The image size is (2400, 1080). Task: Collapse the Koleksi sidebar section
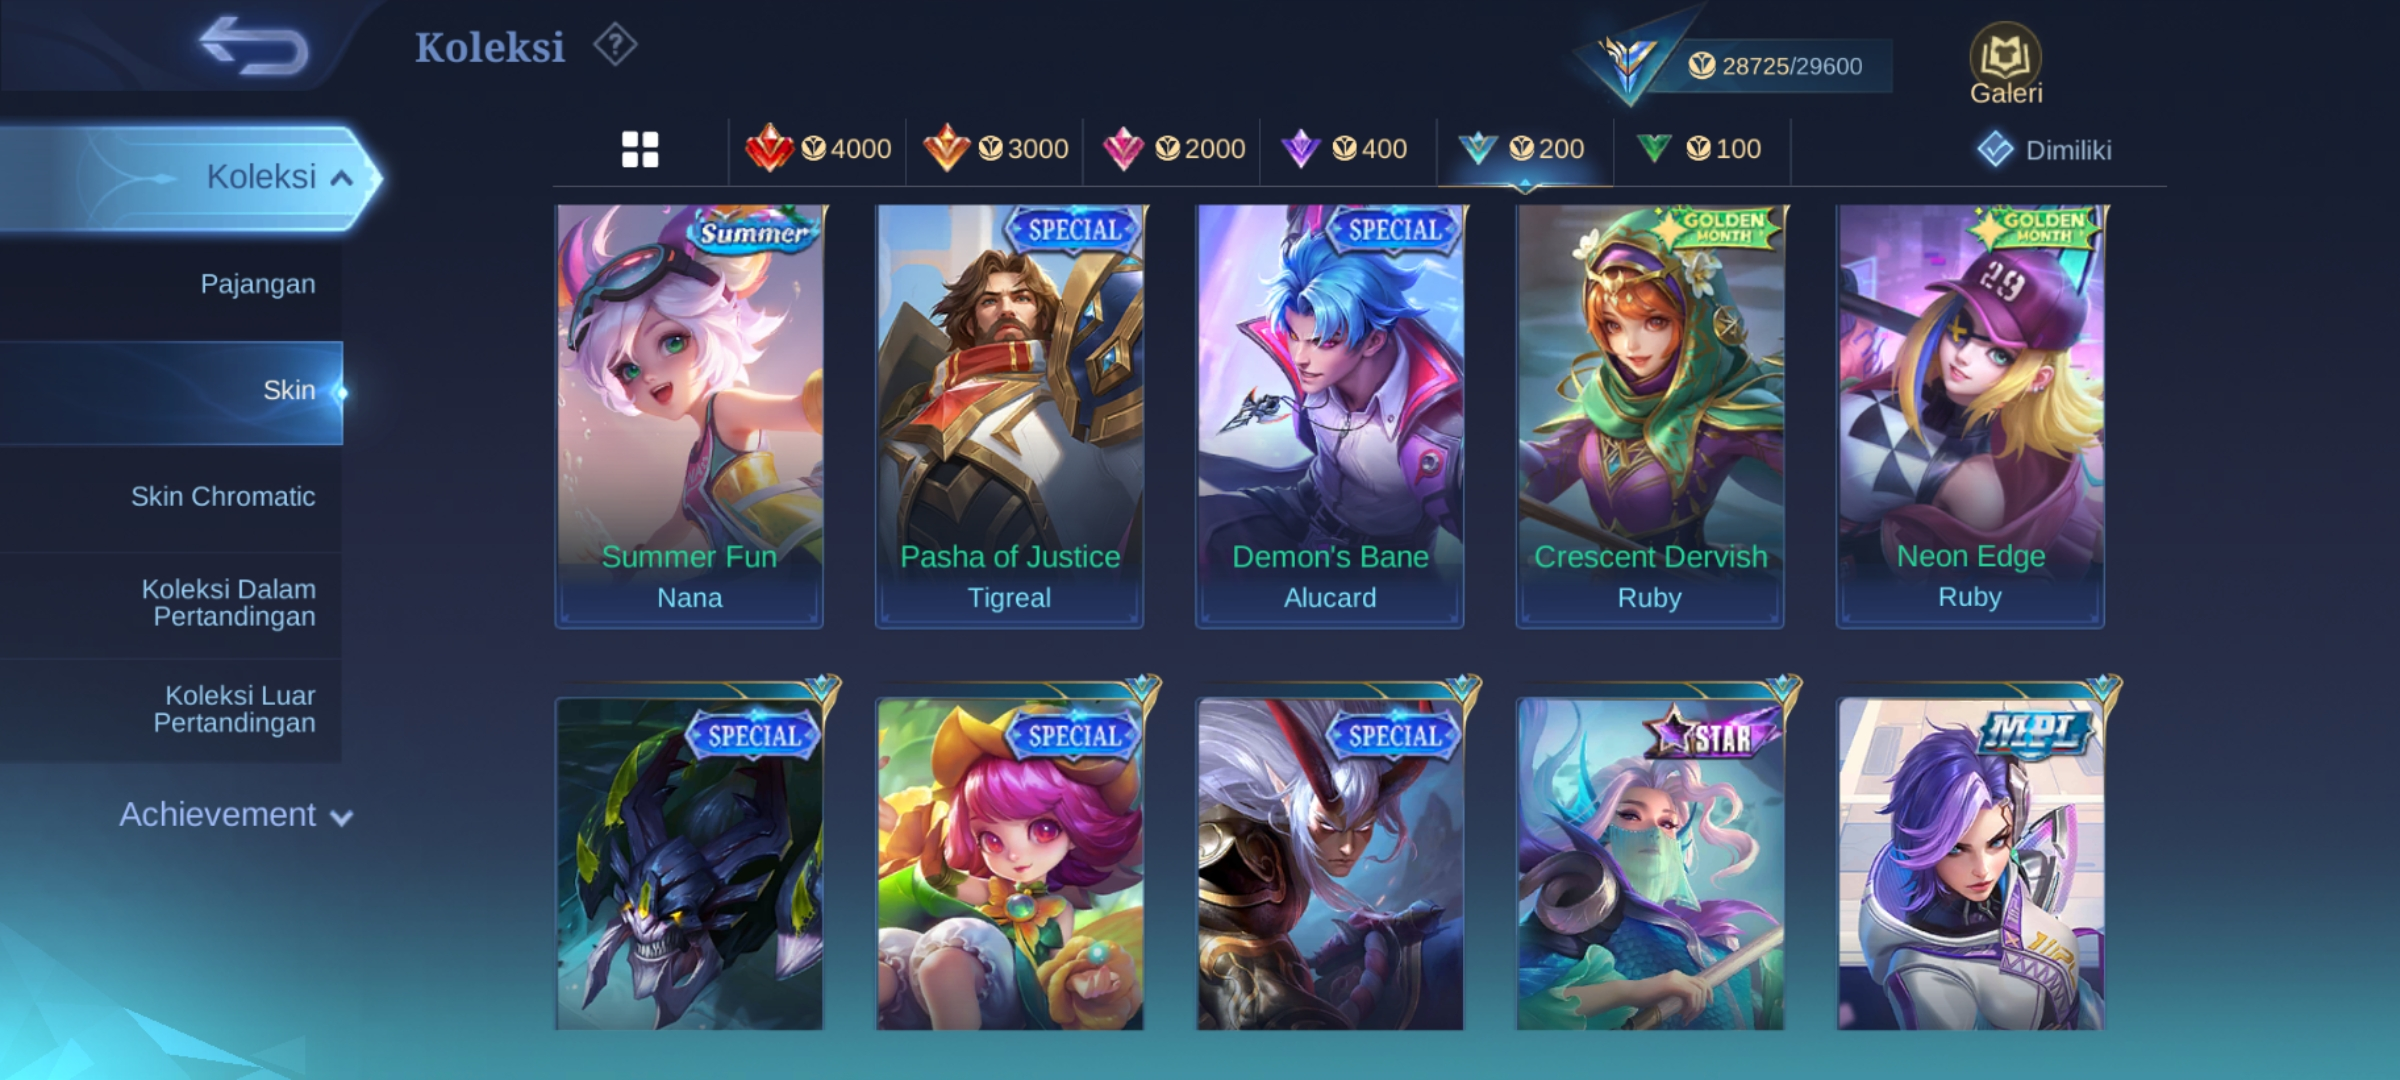pyautogui.click(x=190, y=177)
